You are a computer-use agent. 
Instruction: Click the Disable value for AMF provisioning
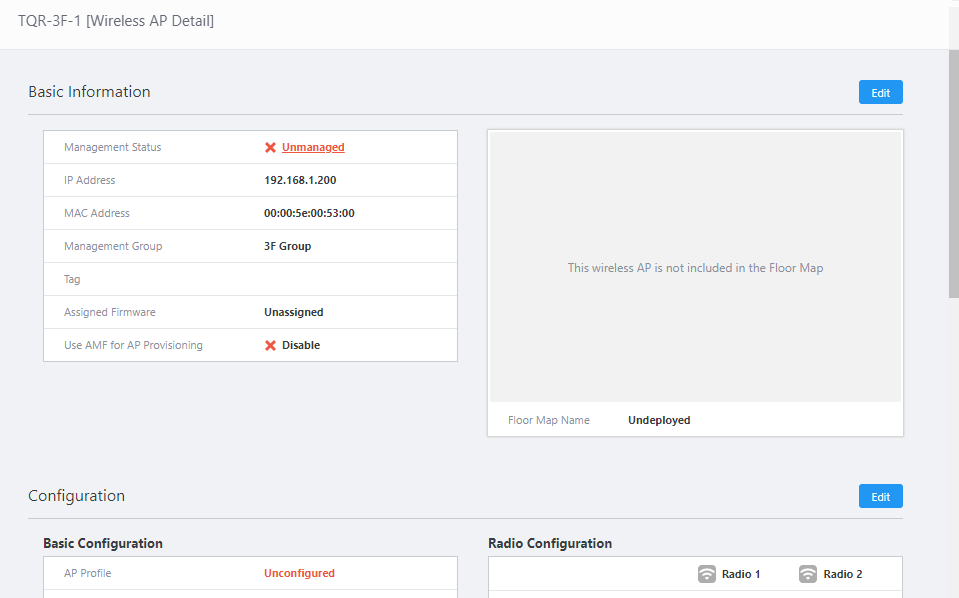click(x=301, y=346)
